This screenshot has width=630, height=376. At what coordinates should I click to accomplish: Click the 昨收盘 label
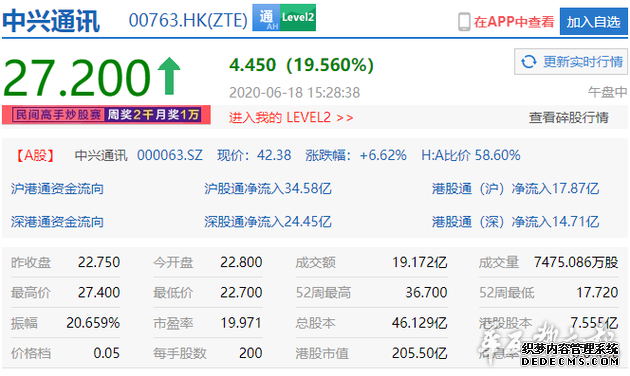[x=31, y=263]
